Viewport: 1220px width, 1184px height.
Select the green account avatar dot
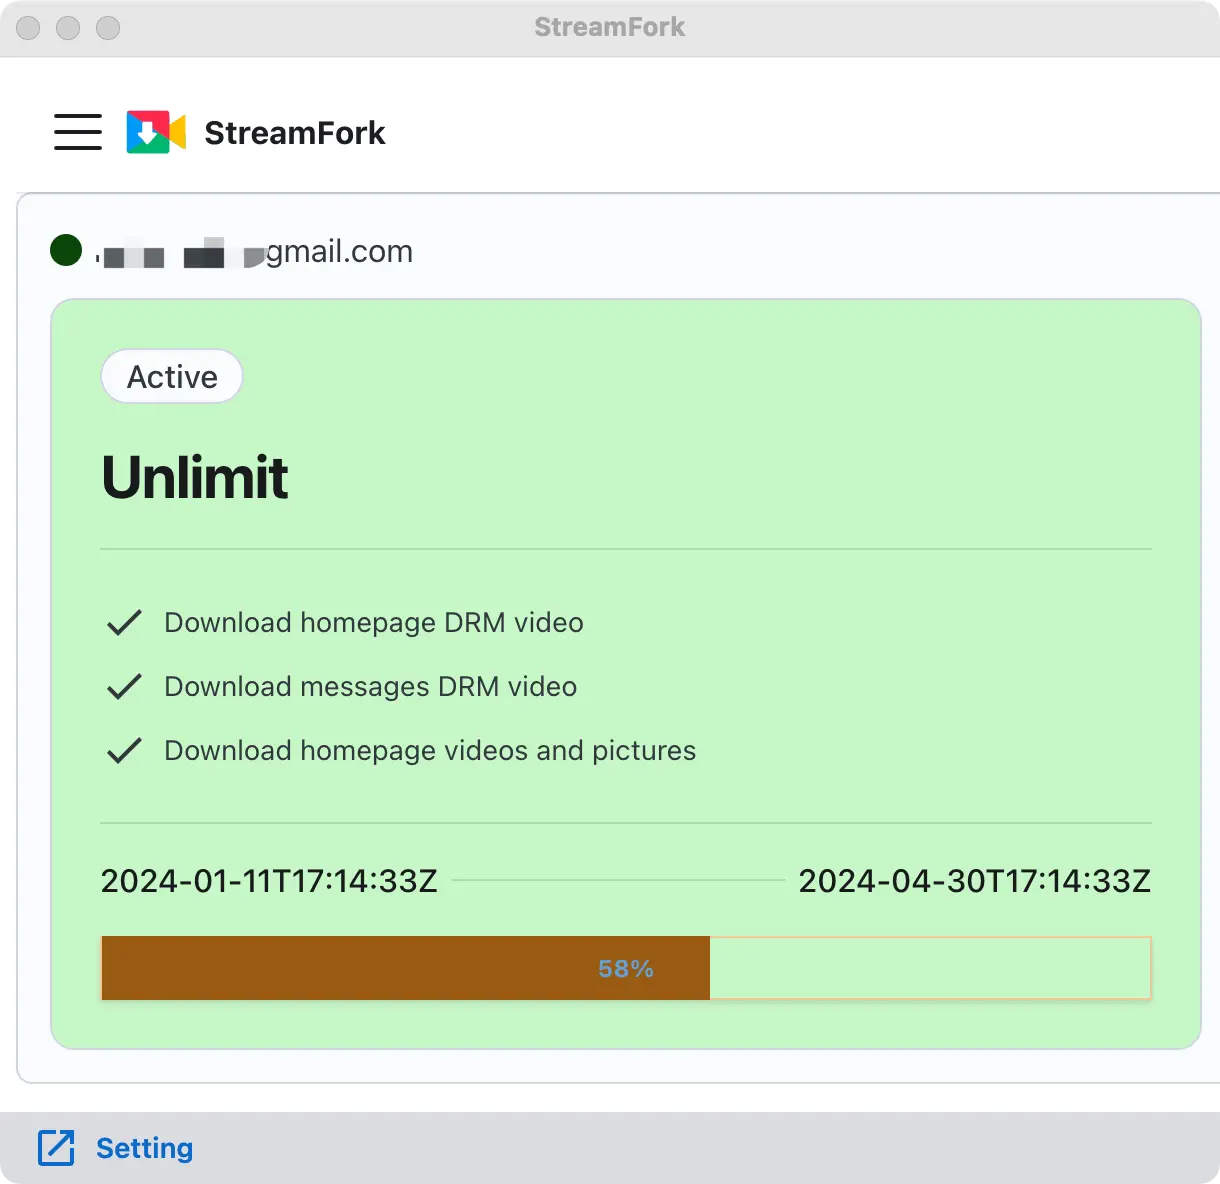(65, 250)
